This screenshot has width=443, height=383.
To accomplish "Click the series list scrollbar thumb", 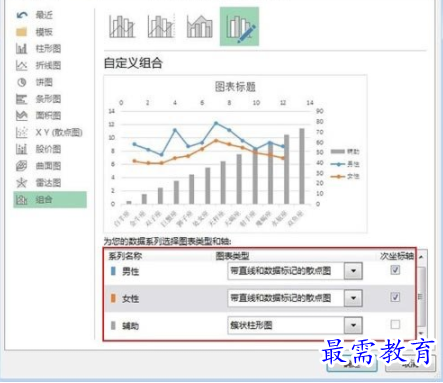I will coord(421,296).
